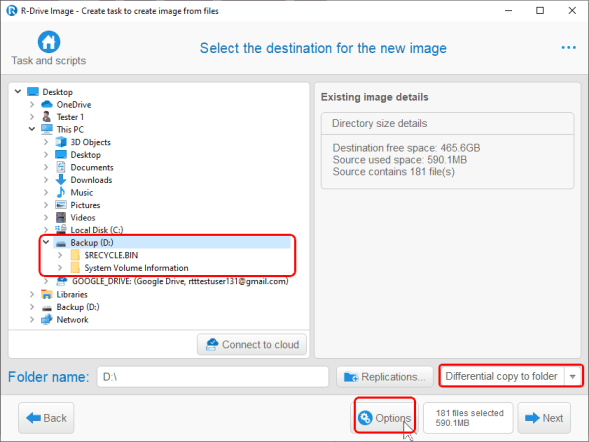Click the Pictures icon

point(60,205)
